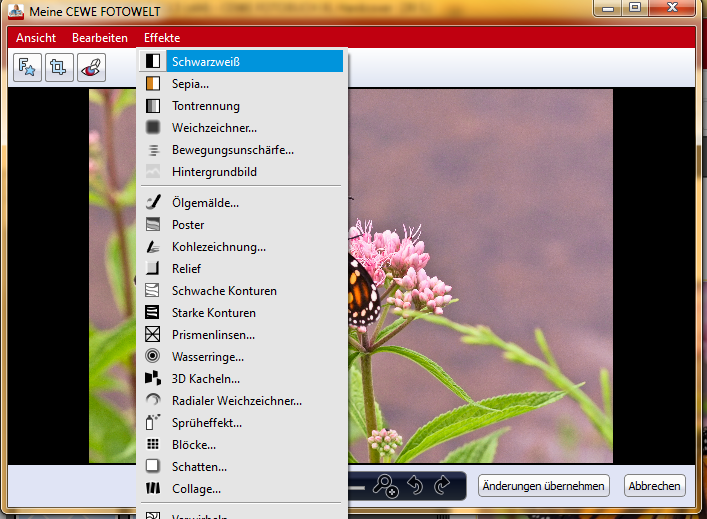707x519 pixels.
Task: Rotate image left with counterclockwise arrow
Action: pos(415,486)
